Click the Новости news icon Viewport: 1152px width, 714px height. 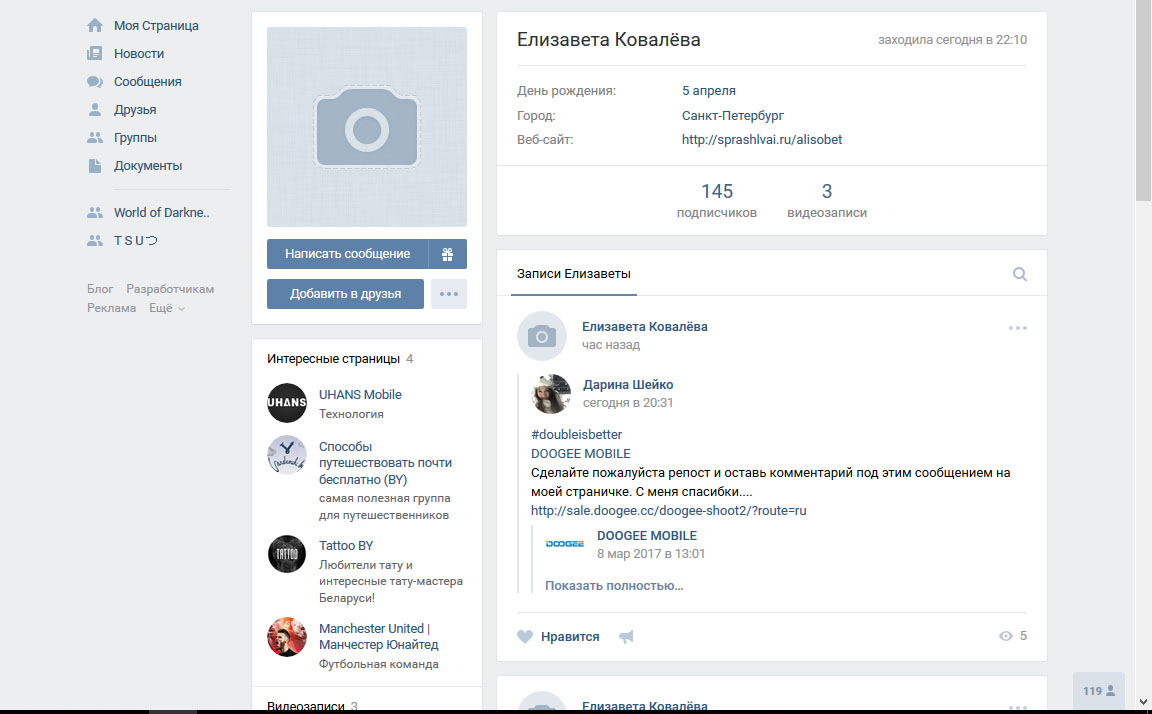click(x=95, y=54)
